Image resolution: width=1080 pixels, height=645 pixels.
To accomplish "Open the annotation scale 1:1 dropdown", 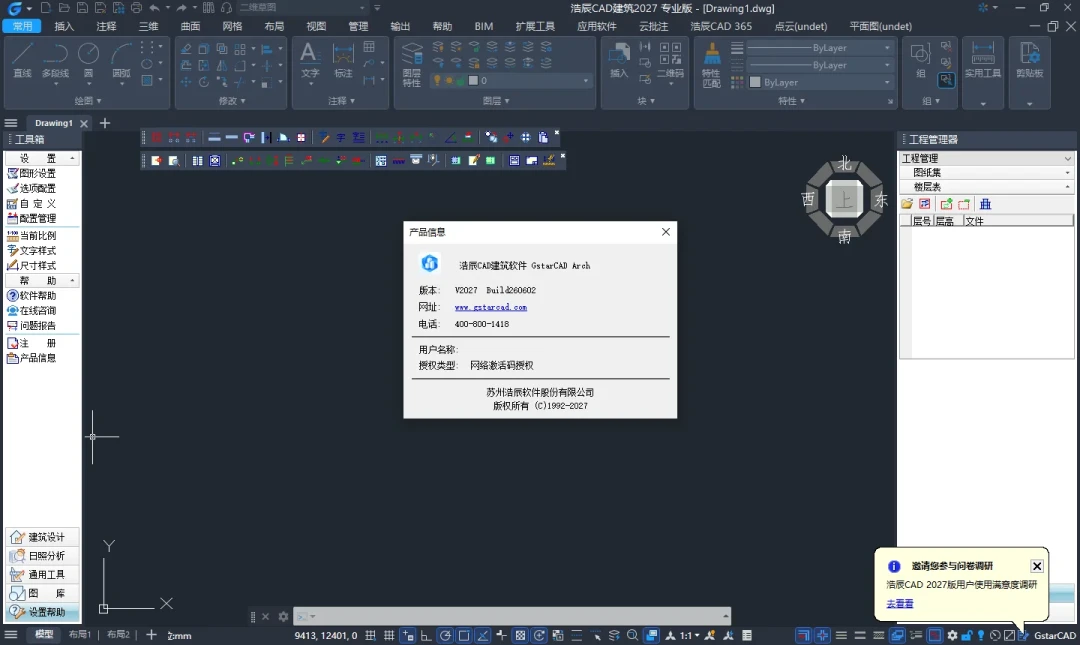I will pyautogui.click(x=689, y=635).
